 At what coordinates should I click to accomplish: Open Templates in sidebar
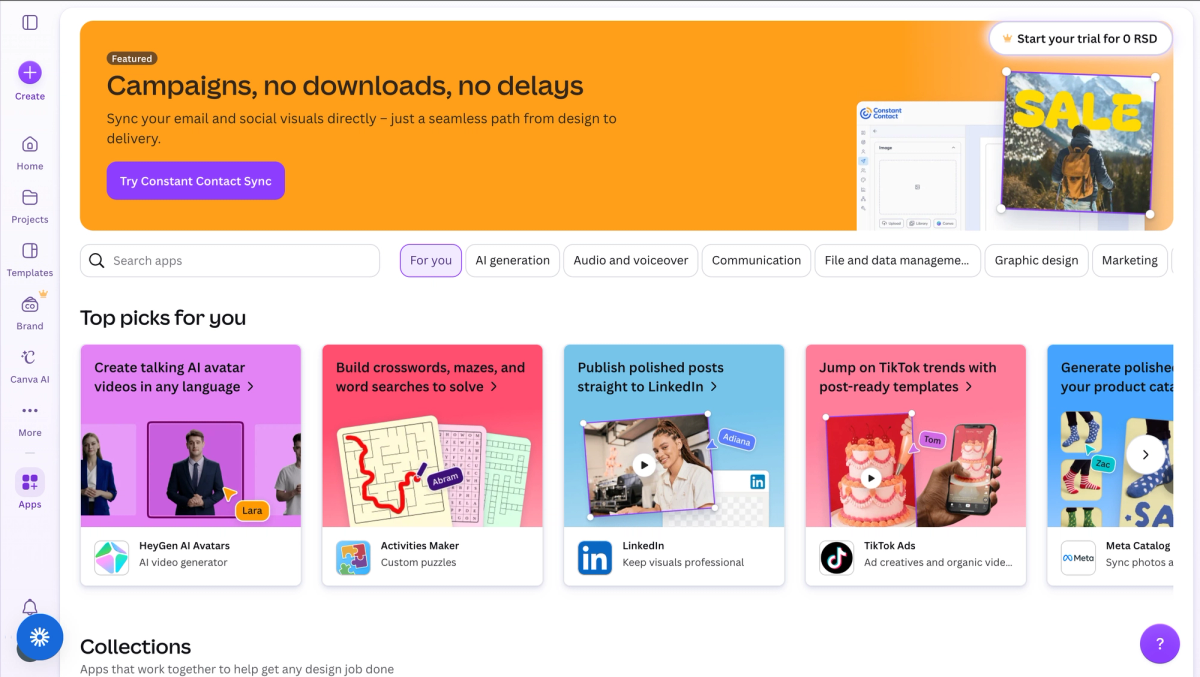click(x=30, y=259)
